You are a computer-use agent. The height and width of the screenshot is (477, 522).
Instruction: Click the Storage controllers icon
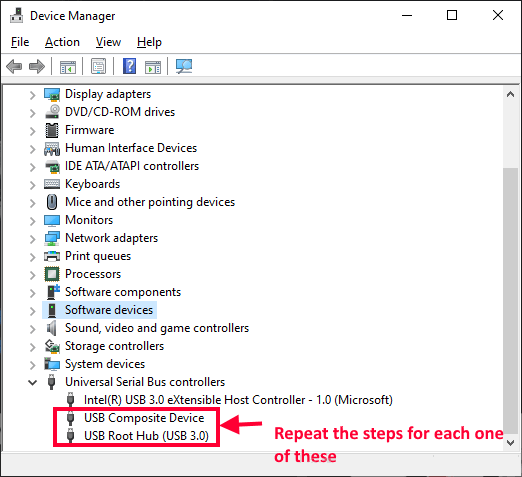(x=52, y=346)
